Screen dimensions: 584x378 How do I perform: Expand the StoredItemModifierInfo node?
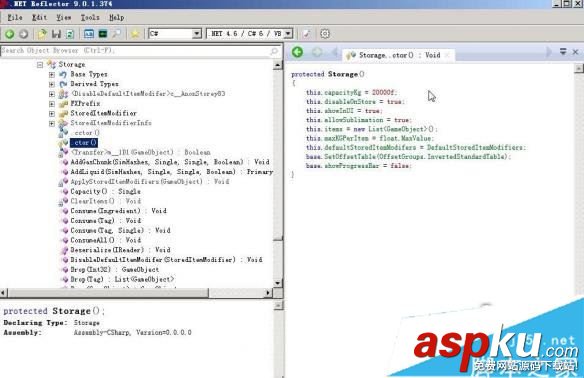(52, 123)
